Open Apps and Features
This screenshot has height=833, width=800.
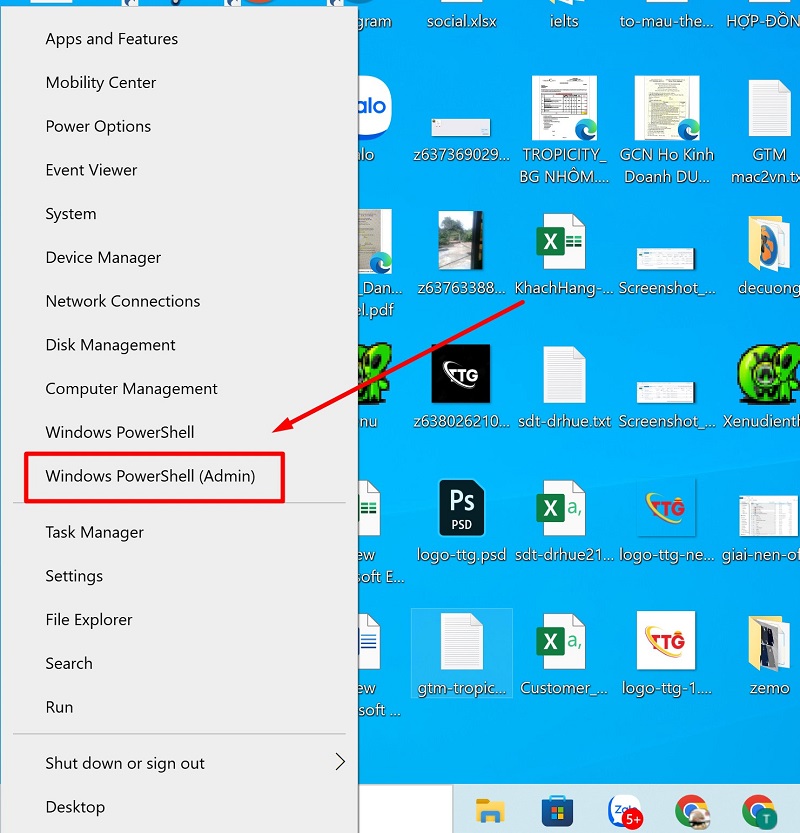click(111, 39)
